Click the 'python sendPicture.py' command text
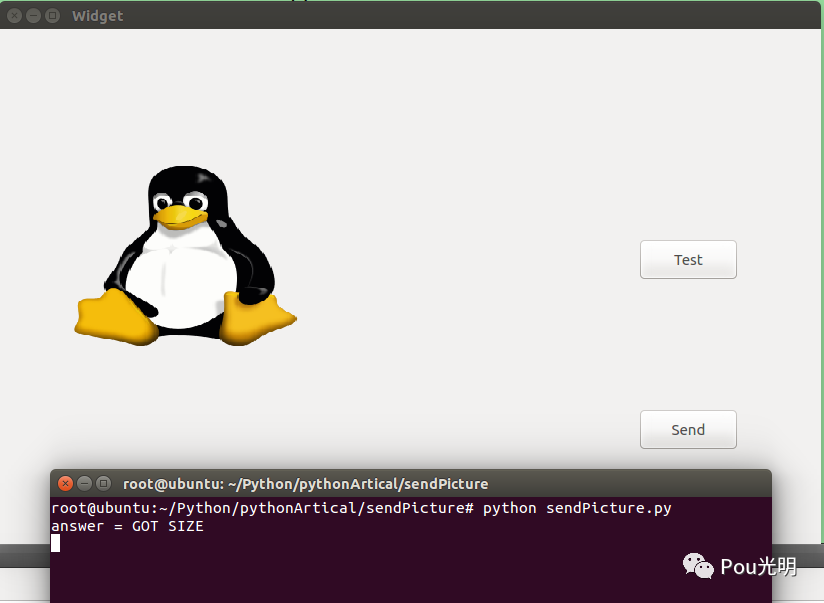The height and width of the screenshot is (603, 824). (577, 508)
